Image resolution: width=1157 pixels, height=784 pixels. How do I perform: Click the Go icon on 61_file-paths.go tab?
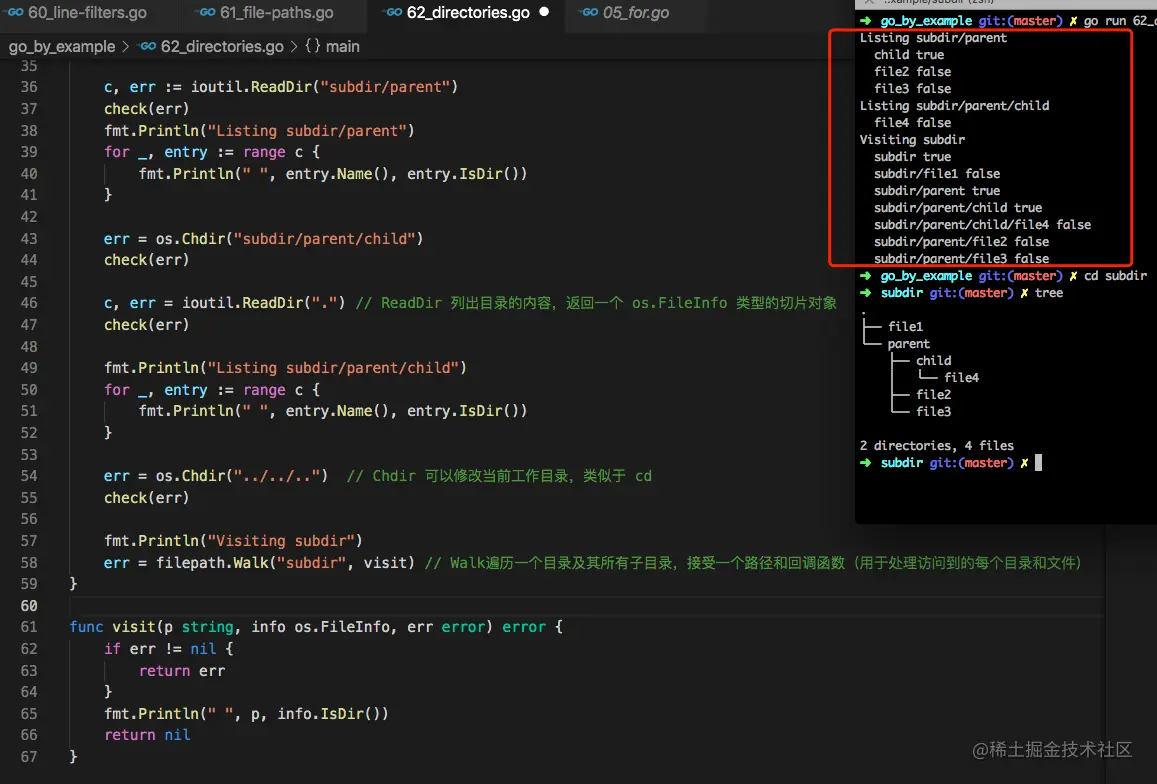tap(208, 13)
